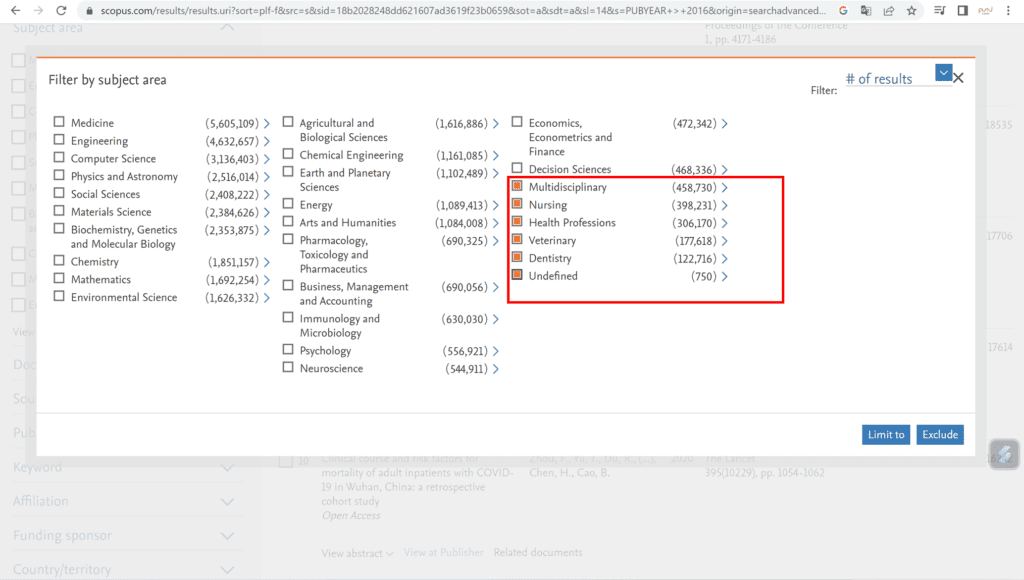Uncheck the Undefined subject checkbox

[x=519, y=276]
